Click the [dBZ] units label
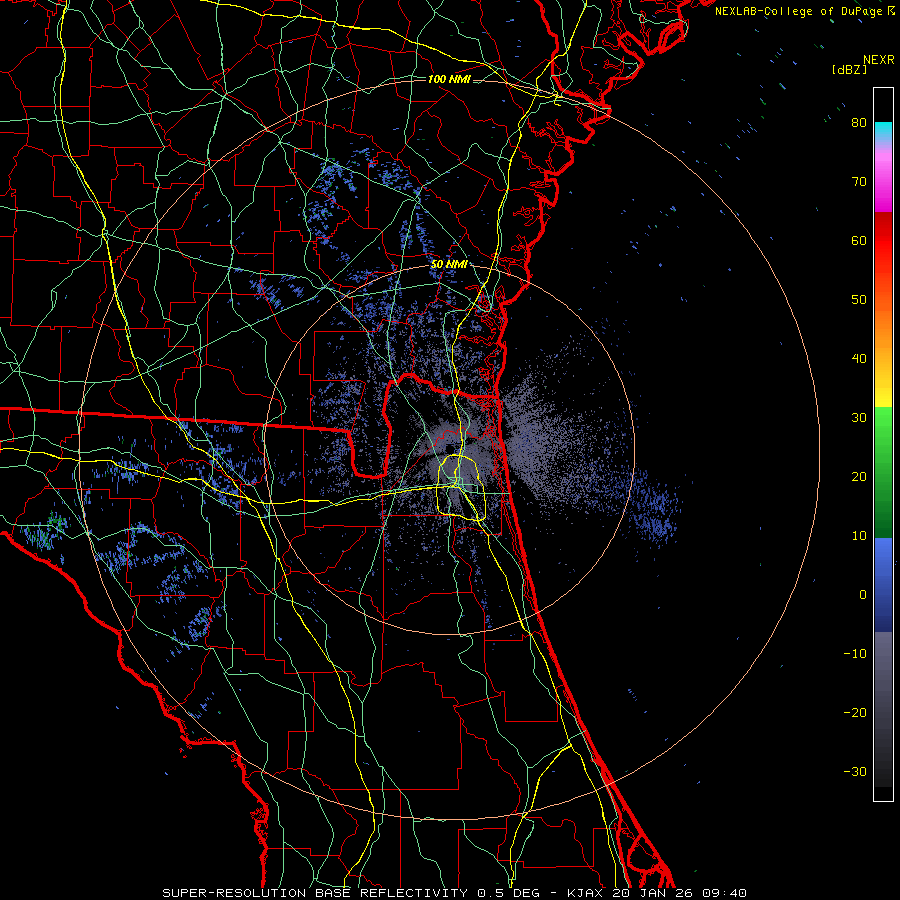This screenshot has width=900, height=900. click(x=849, y=69)
